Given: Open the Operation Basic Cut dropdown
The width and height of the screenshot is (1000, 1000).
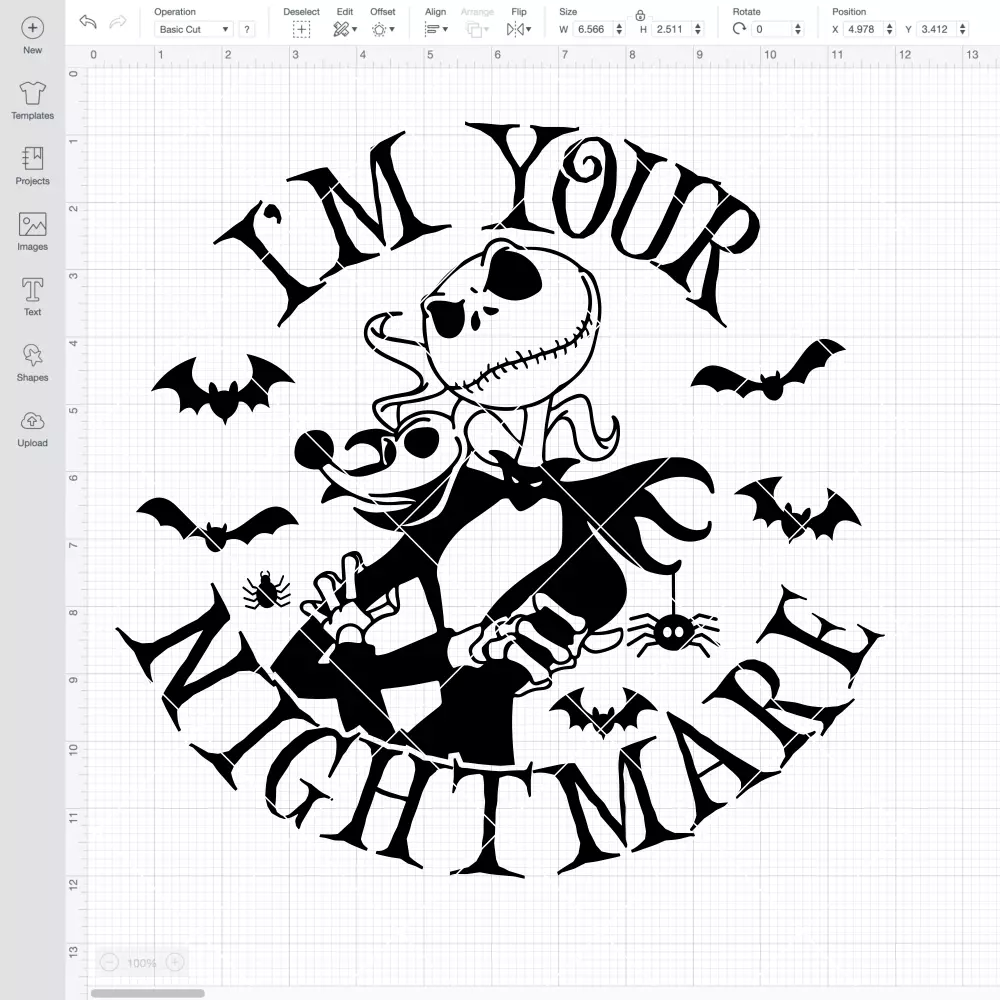Looking at the screenshot, I should pyautogui.click(x=194, y=29).
